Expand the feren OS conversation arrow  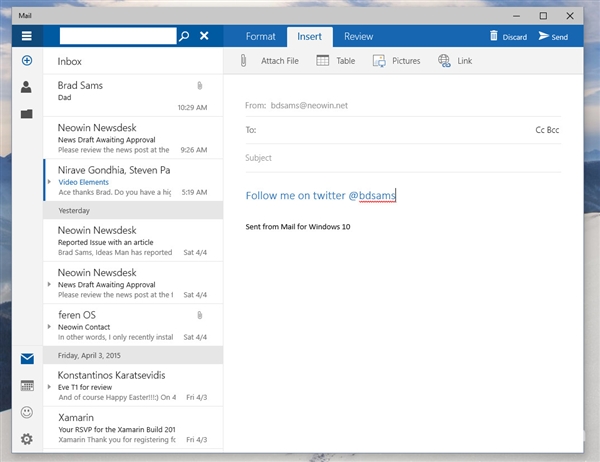50,327
